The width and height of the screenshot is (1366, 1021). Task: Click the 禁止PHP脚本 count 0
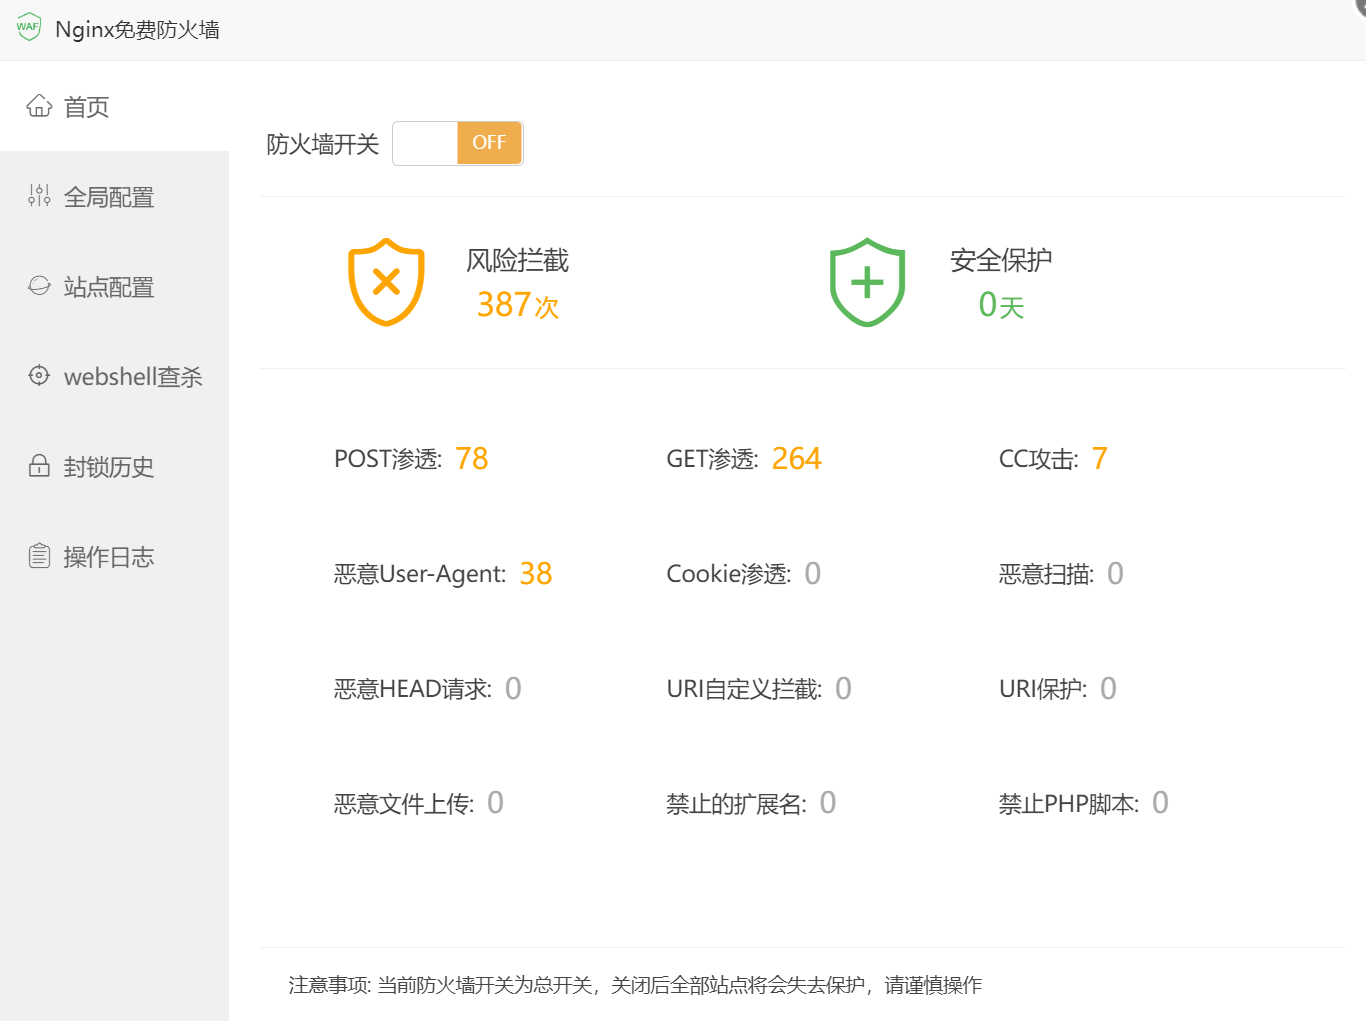pyautogui.click(x=1161, y=803)
